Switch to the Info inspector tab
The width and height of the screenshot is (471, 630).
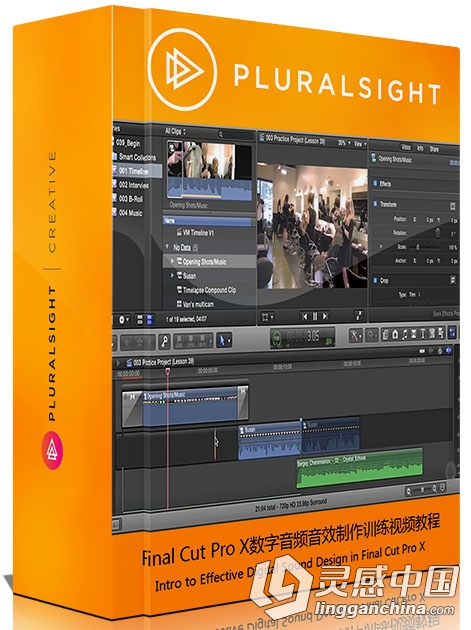point(420,148)
